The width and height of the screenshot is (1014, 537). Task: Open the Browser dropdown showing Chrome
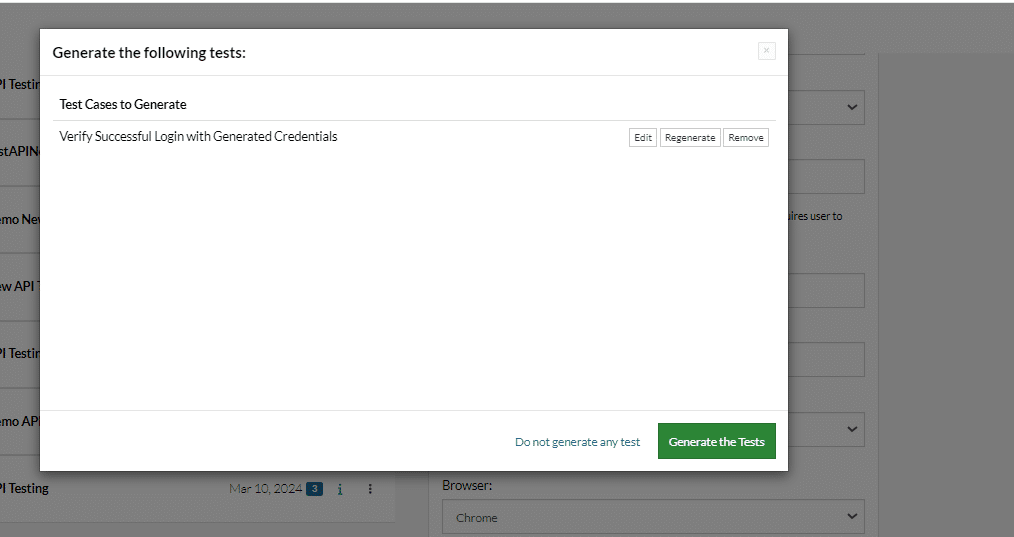click(x=653, y=516)
